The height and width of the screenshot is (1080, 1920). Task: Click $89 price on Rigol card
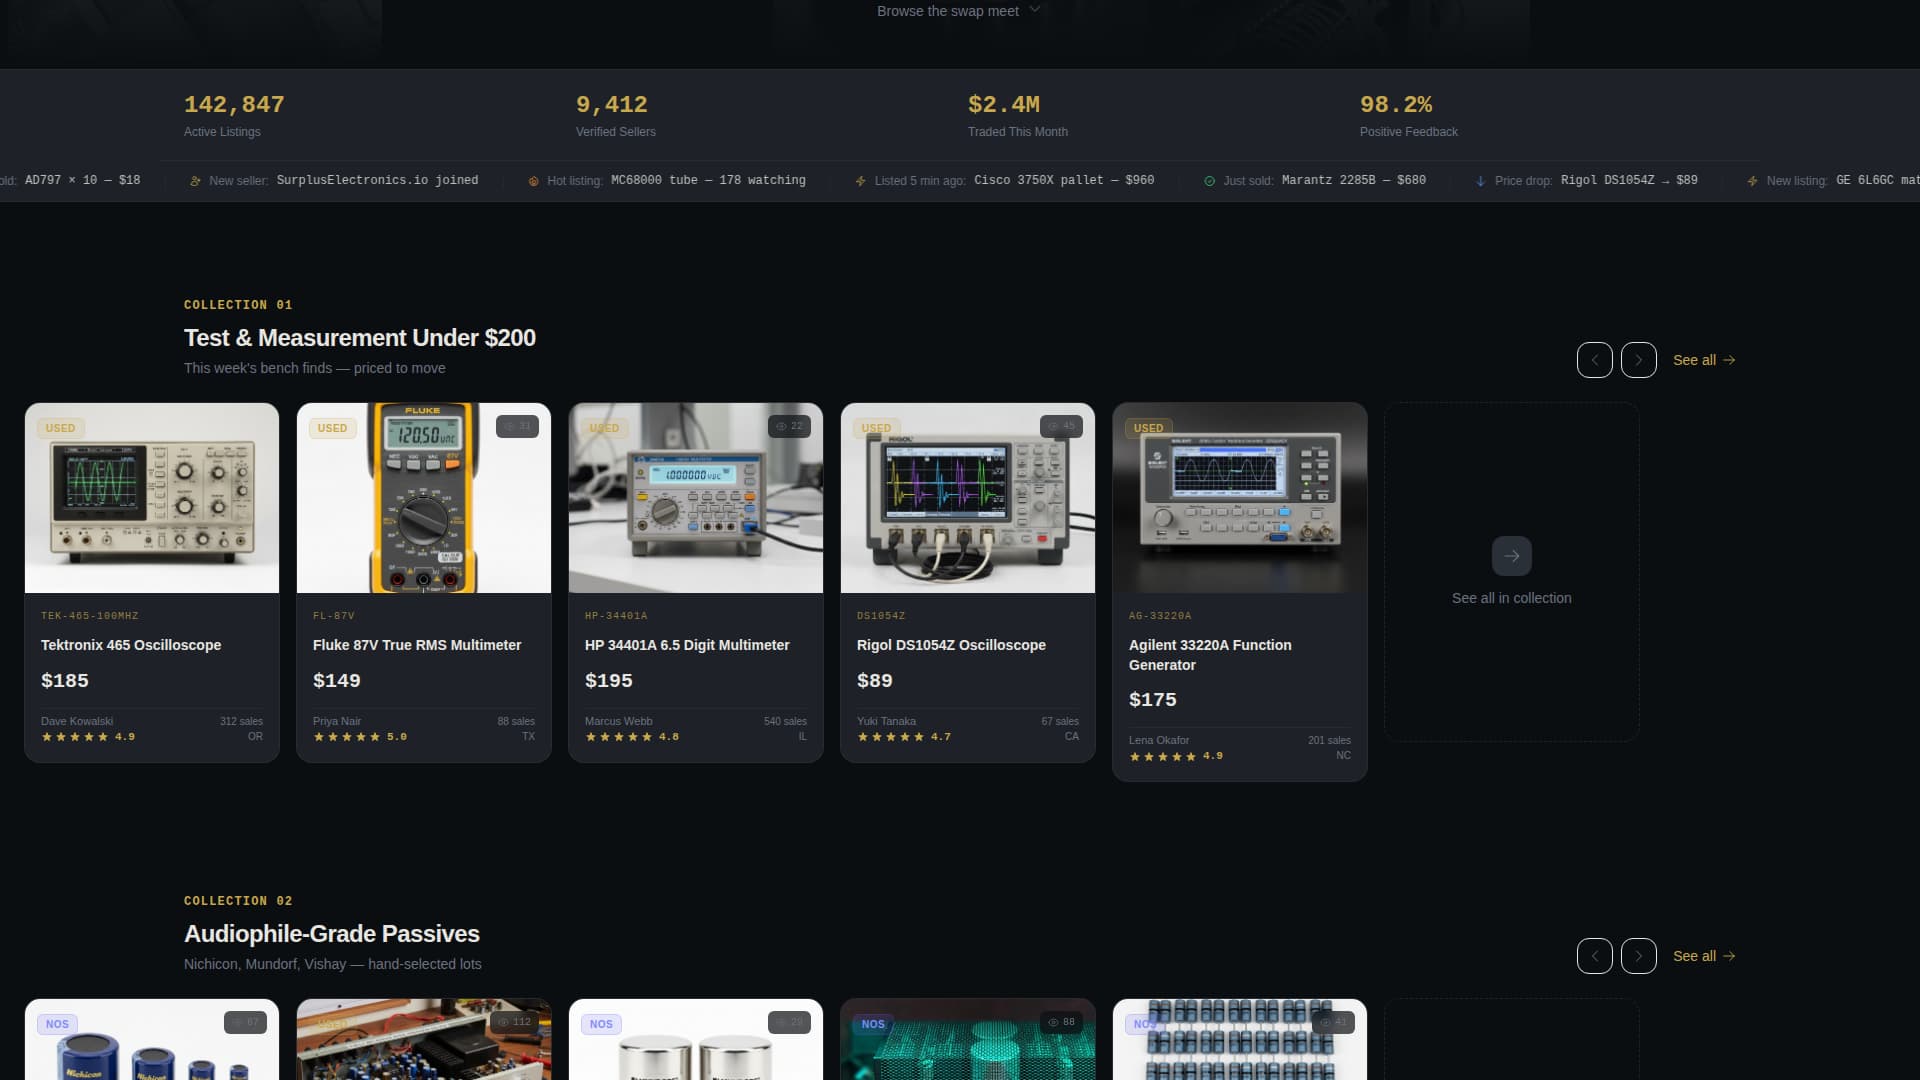[x=875, y=680]
